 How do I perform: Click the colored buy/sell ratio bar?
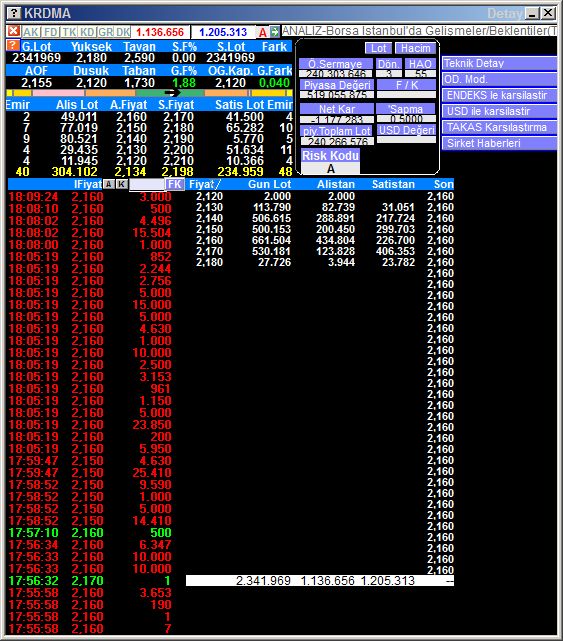149,93
